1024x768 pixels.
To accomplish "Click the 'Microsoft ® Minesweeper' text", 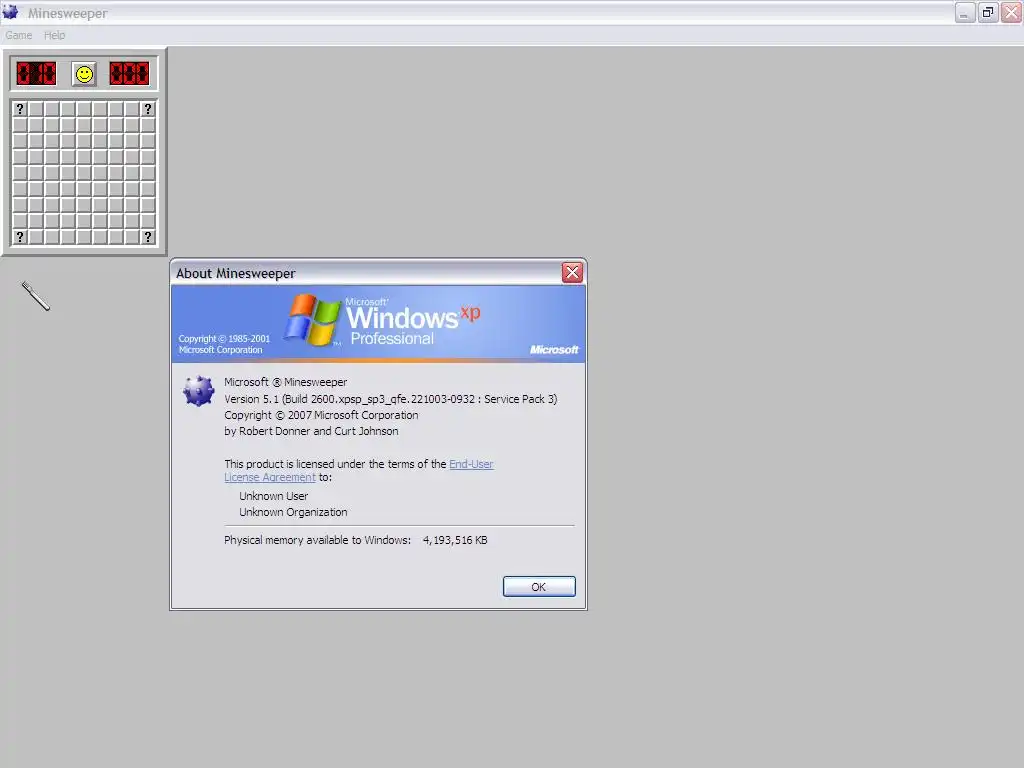I will click(285, 382).
